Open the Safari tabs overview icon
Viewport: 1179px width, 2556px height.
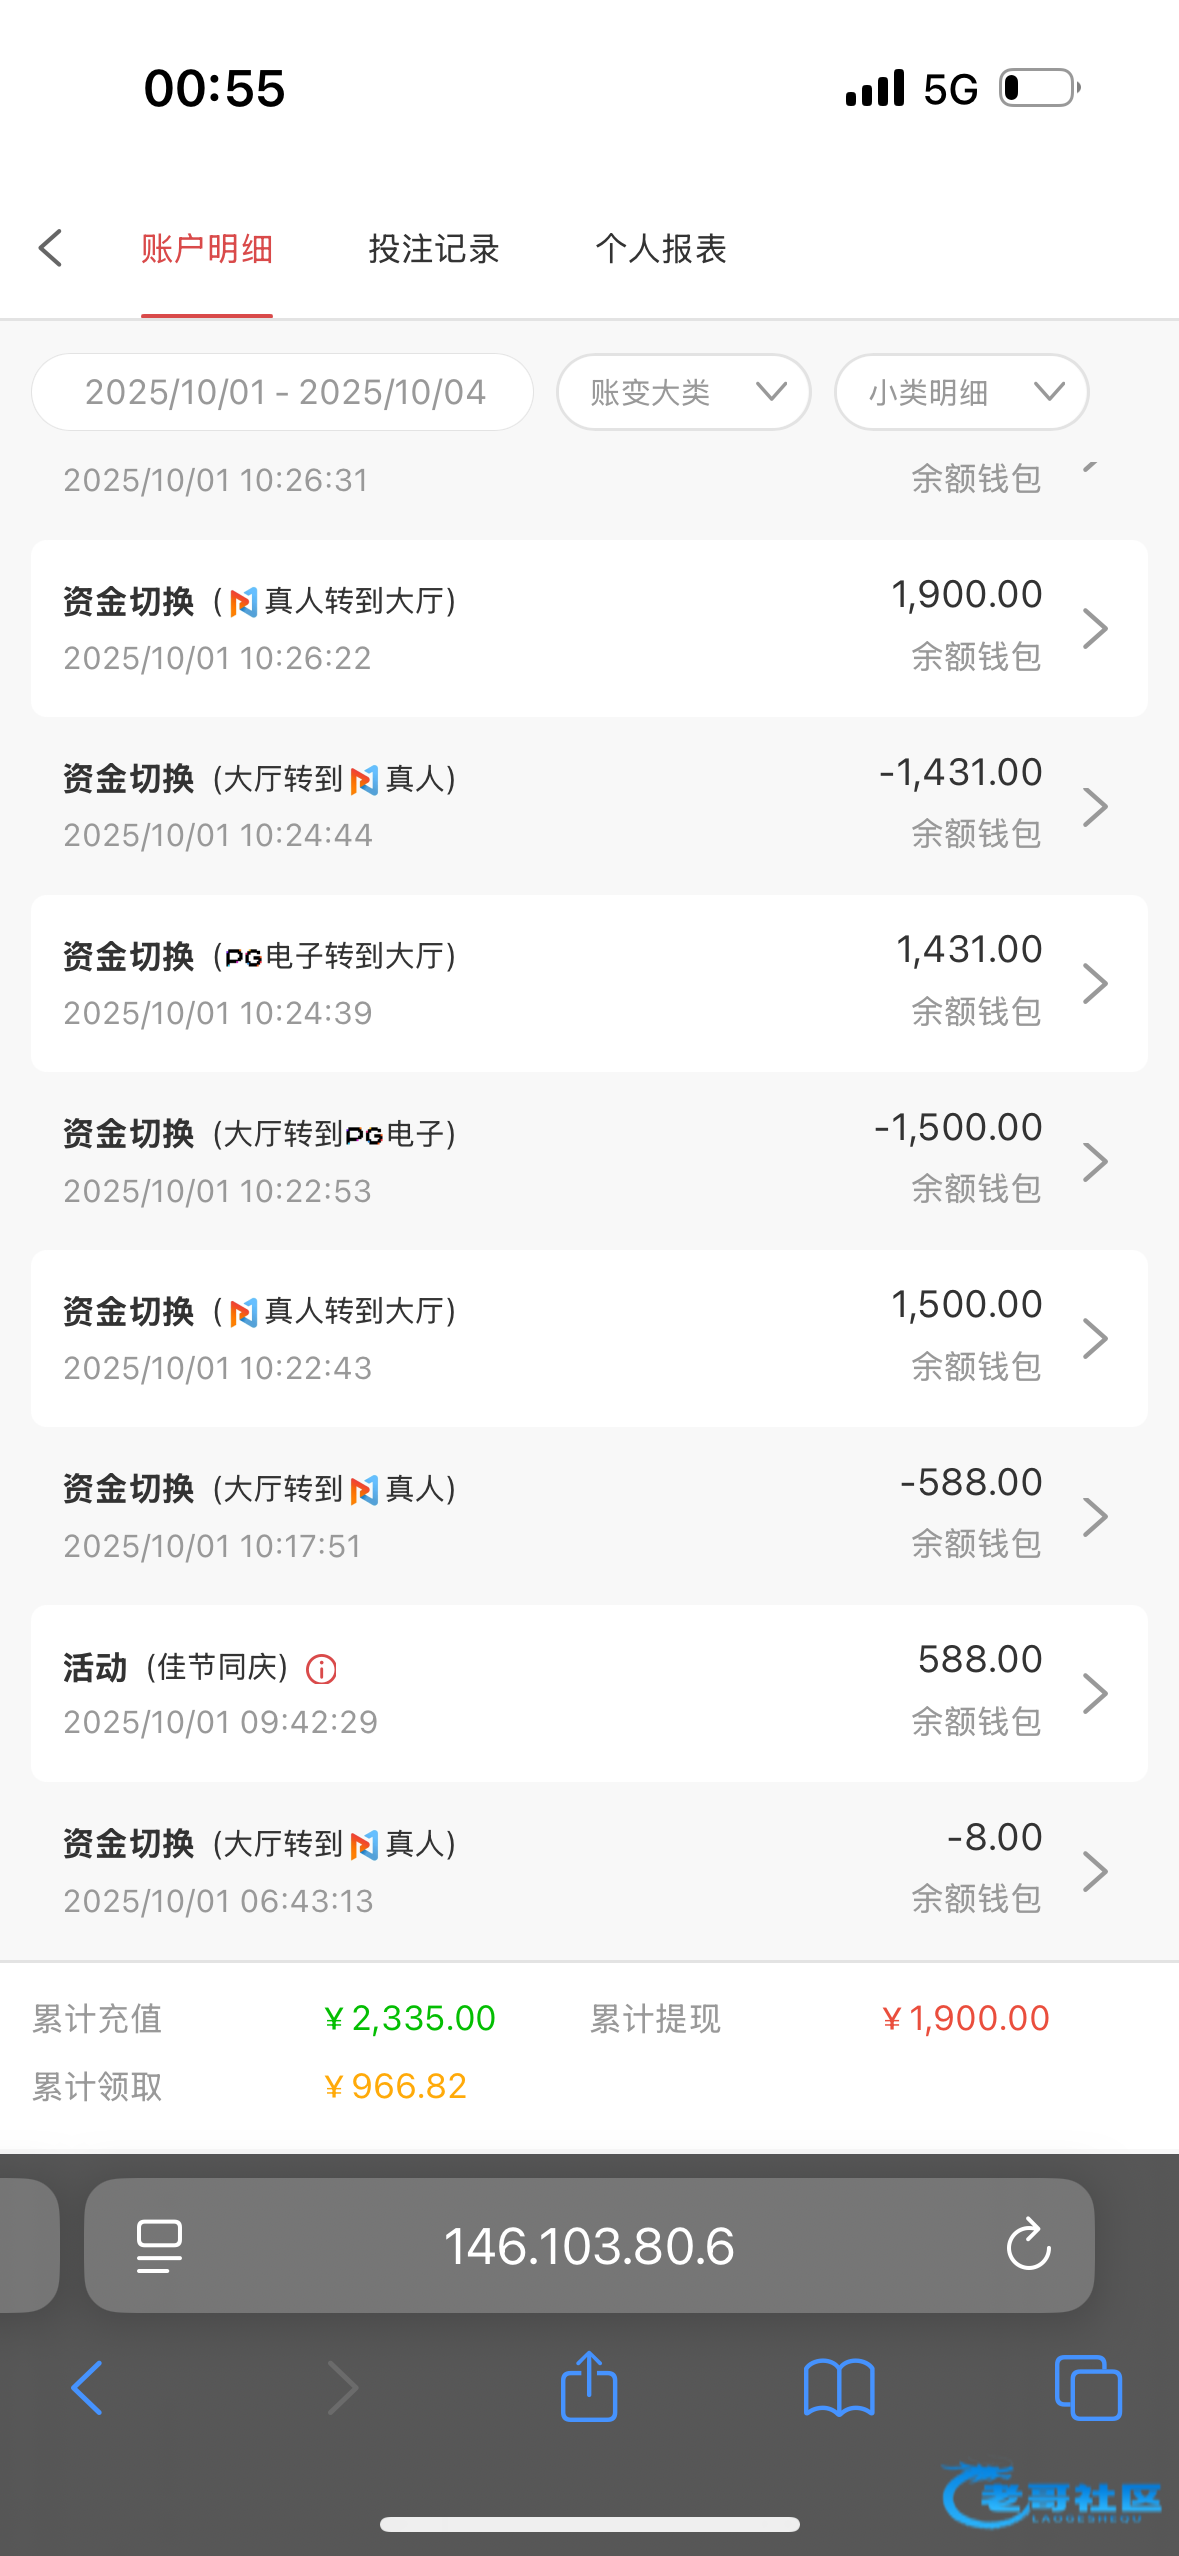1088,2388
